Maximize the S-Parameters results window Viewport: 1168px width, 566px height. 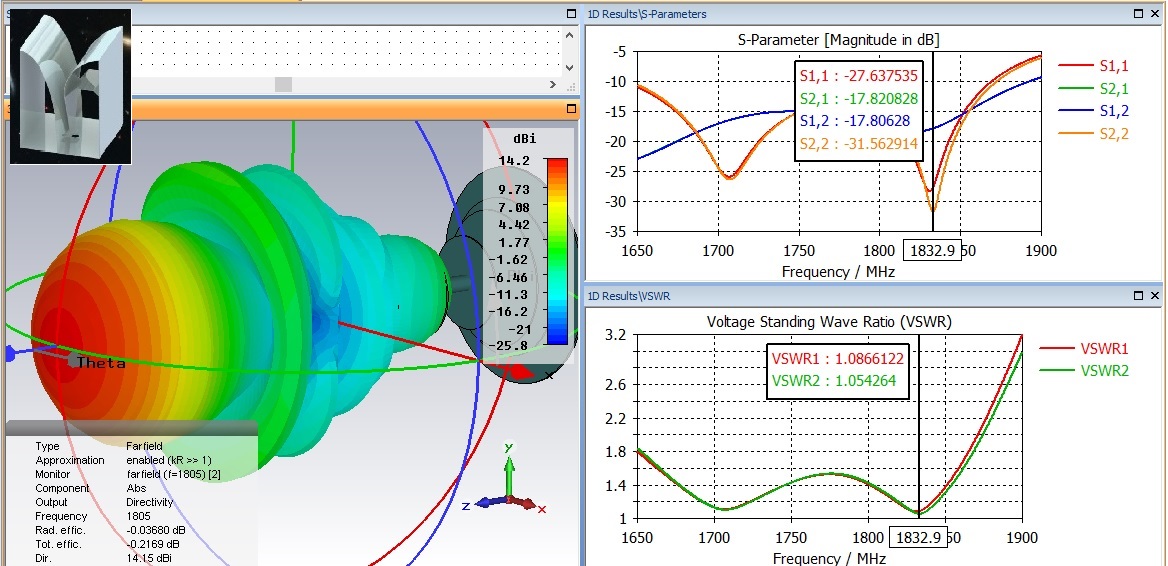(x=1139, y=14)
